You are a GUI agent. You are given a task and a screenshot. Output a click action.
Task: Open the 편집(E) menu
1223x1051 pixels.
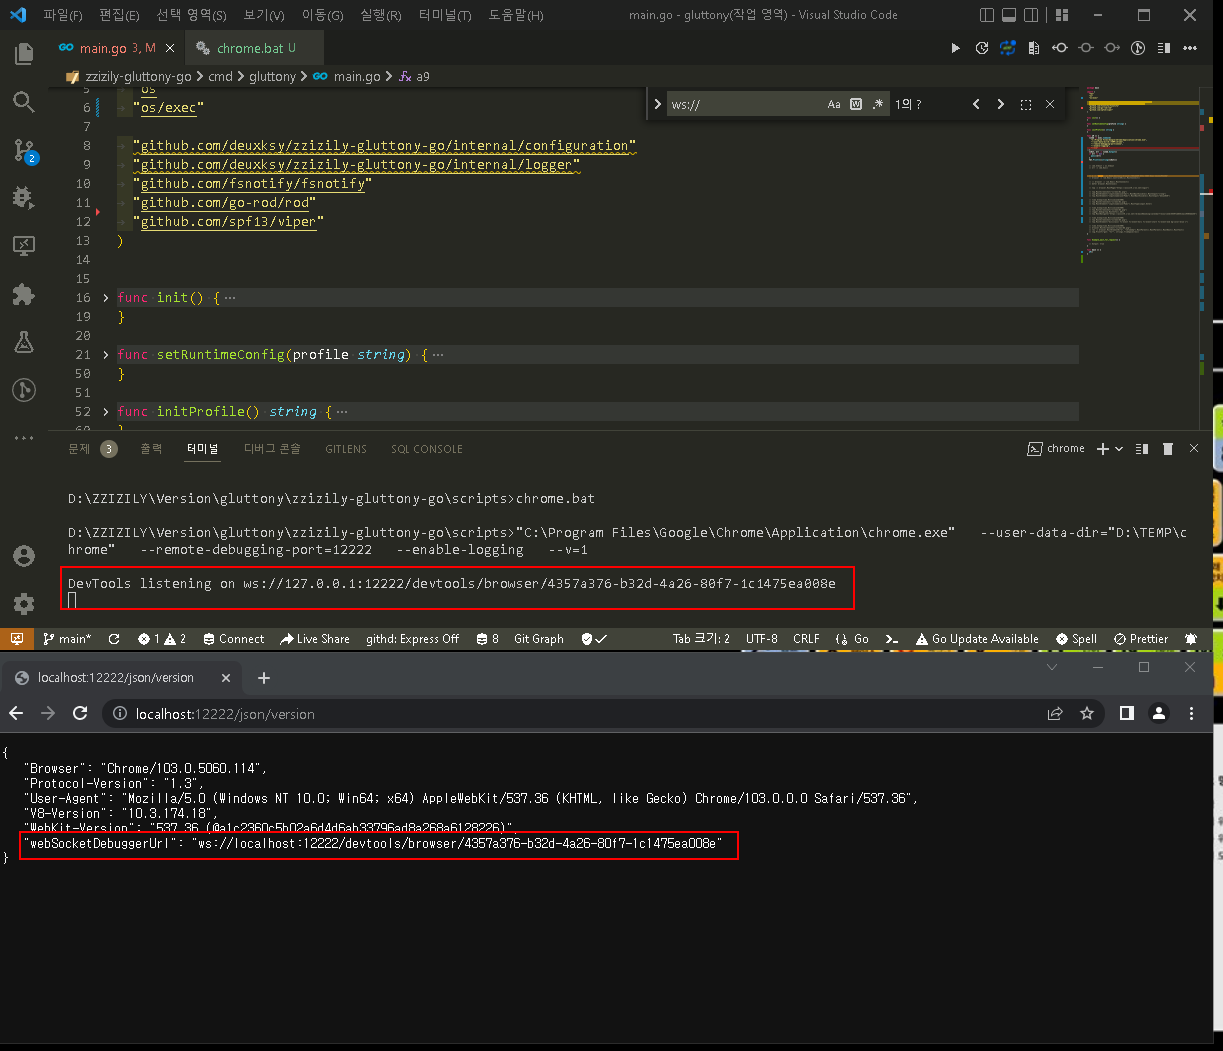pos(120,15)
